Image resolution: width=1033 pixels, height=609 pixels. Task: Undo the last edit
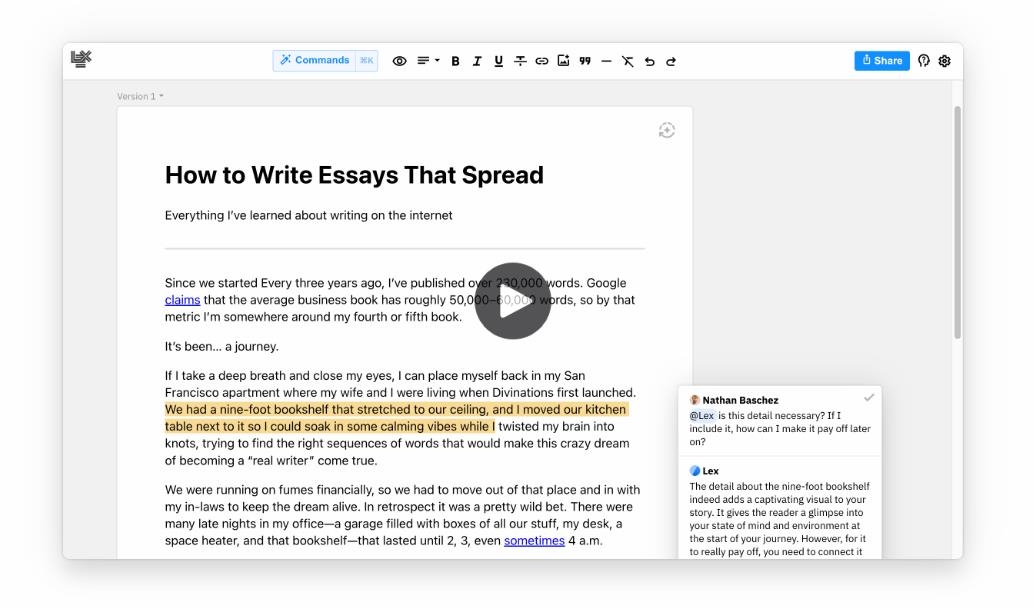point(650,61)
